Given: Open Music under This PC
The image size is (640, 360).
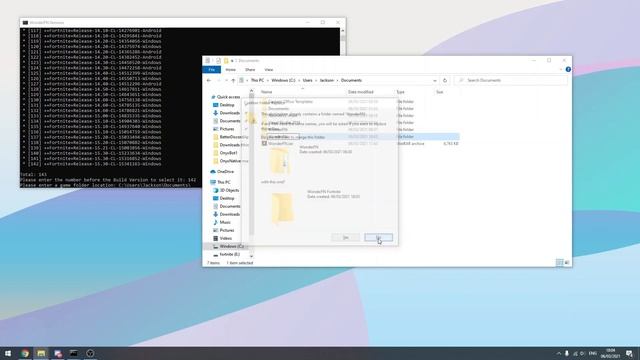Looking at the screenshot, I should pos(225,222).
